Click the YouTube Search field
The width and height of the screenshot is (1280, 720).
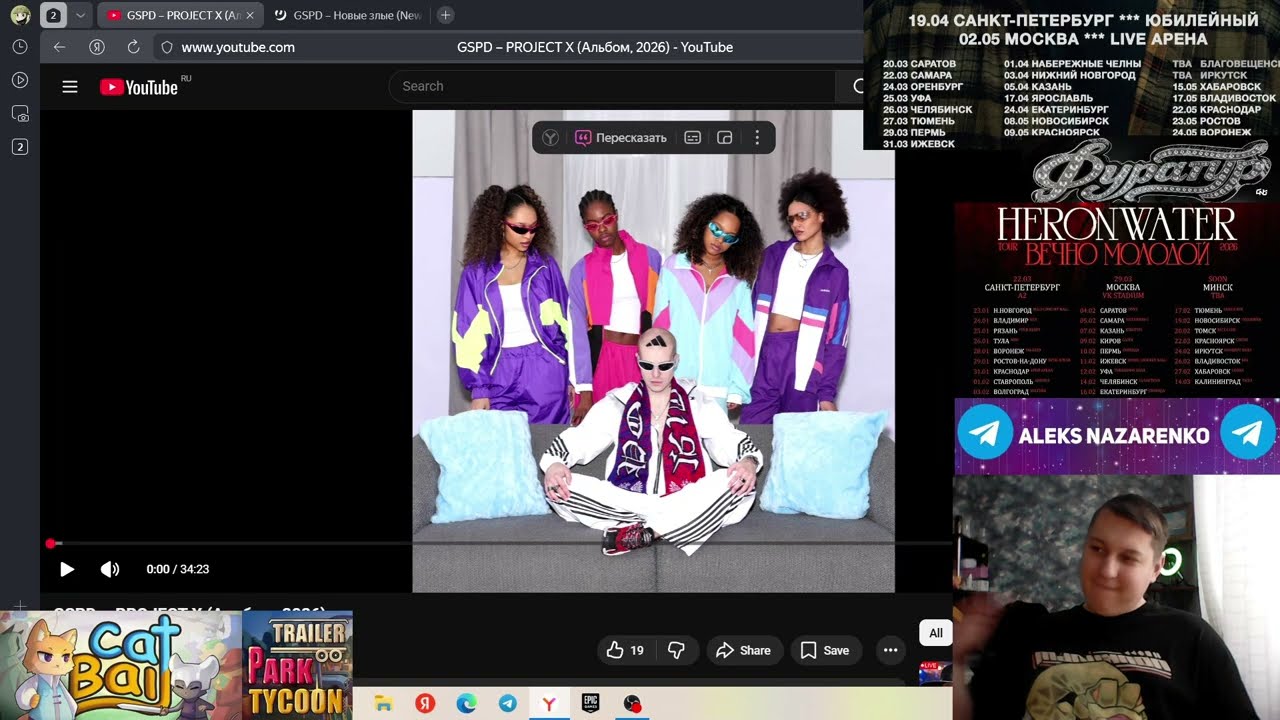pyautogui.click(x=612, y=86)
